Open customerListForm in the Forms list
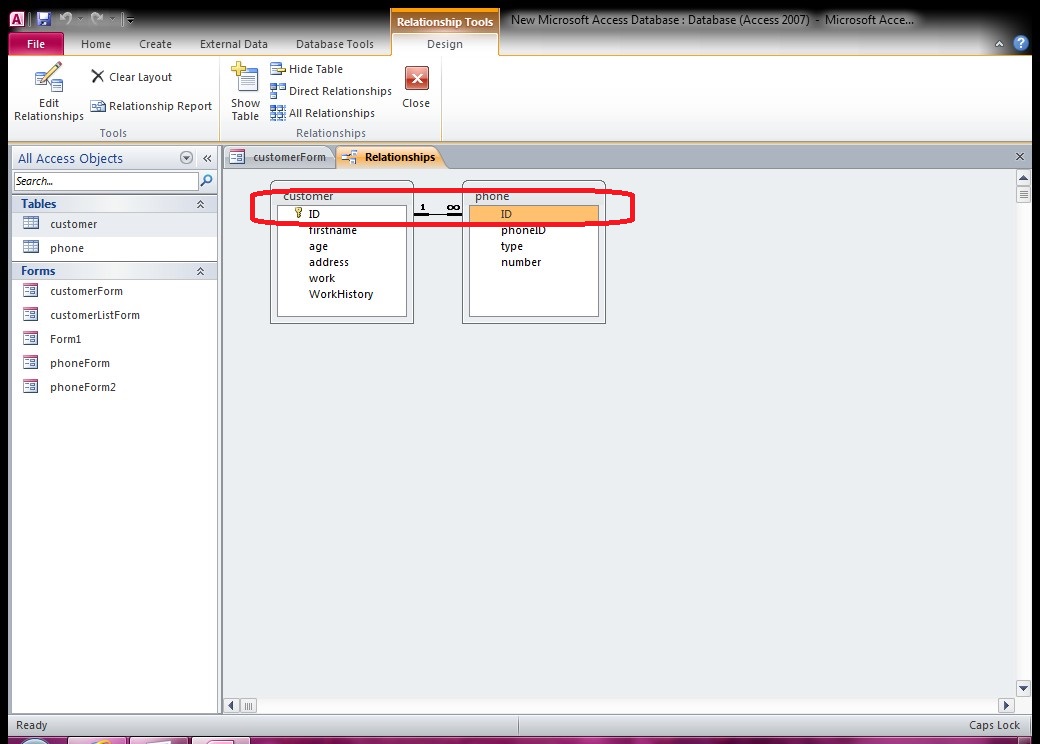Viewport: 1040px width, 744px height. point(114,315)
